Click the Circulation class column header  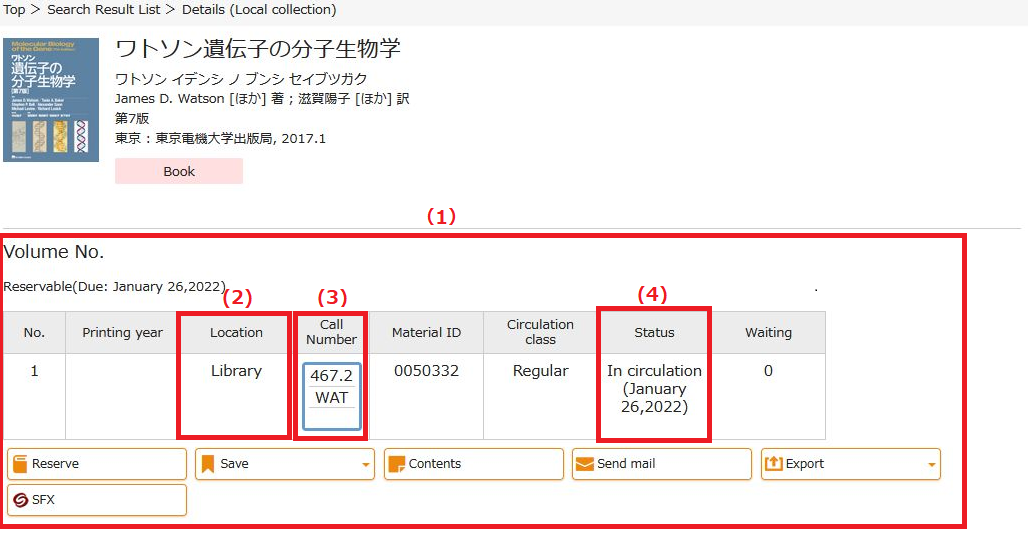pos(540,332)
